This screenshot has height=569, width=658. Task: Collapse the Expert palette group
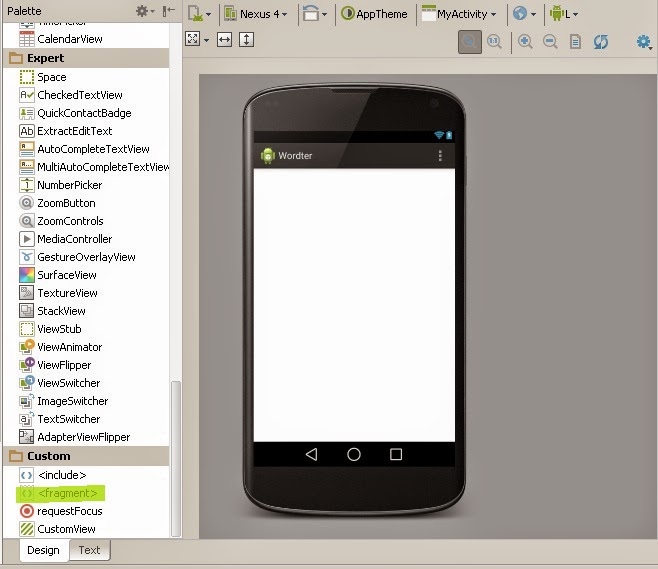86,58
